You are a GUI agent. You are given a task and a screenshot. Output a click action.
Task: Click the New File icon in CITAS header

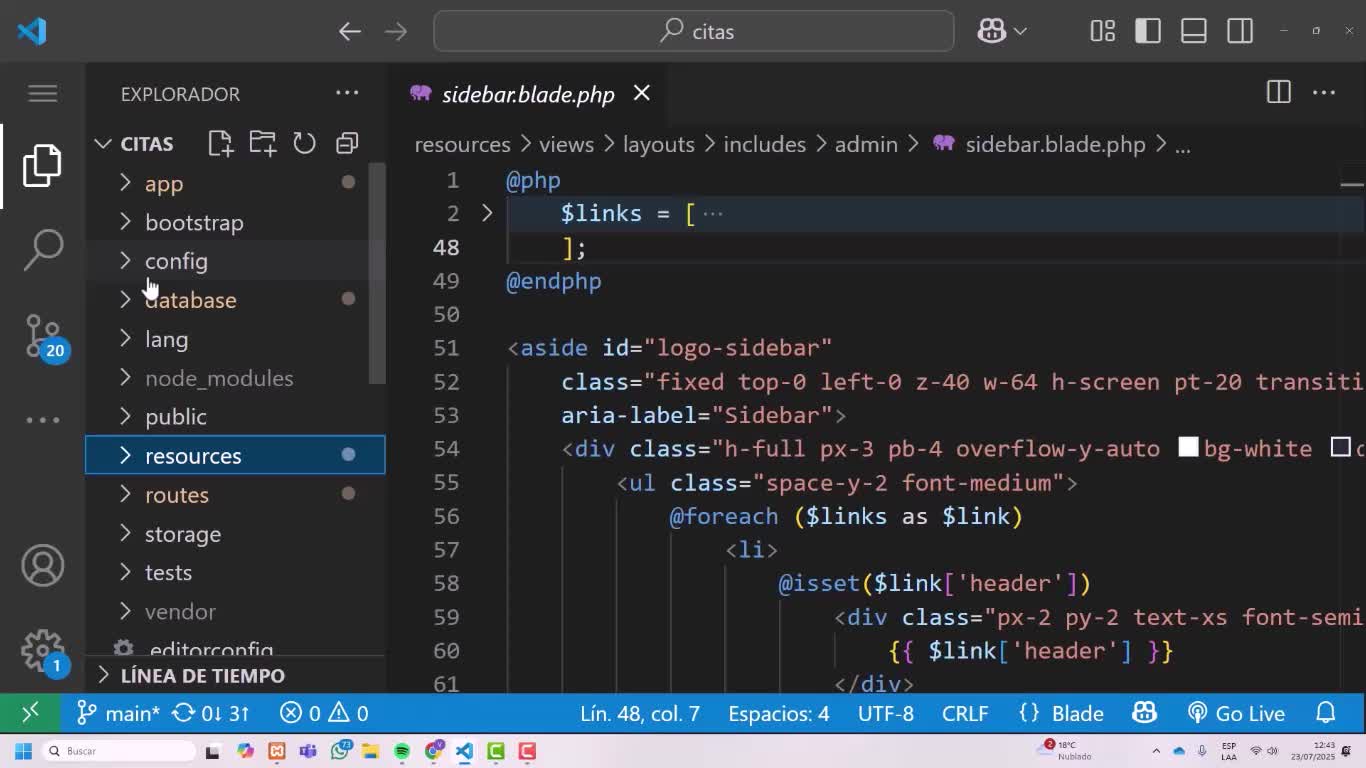pos(220,143)
